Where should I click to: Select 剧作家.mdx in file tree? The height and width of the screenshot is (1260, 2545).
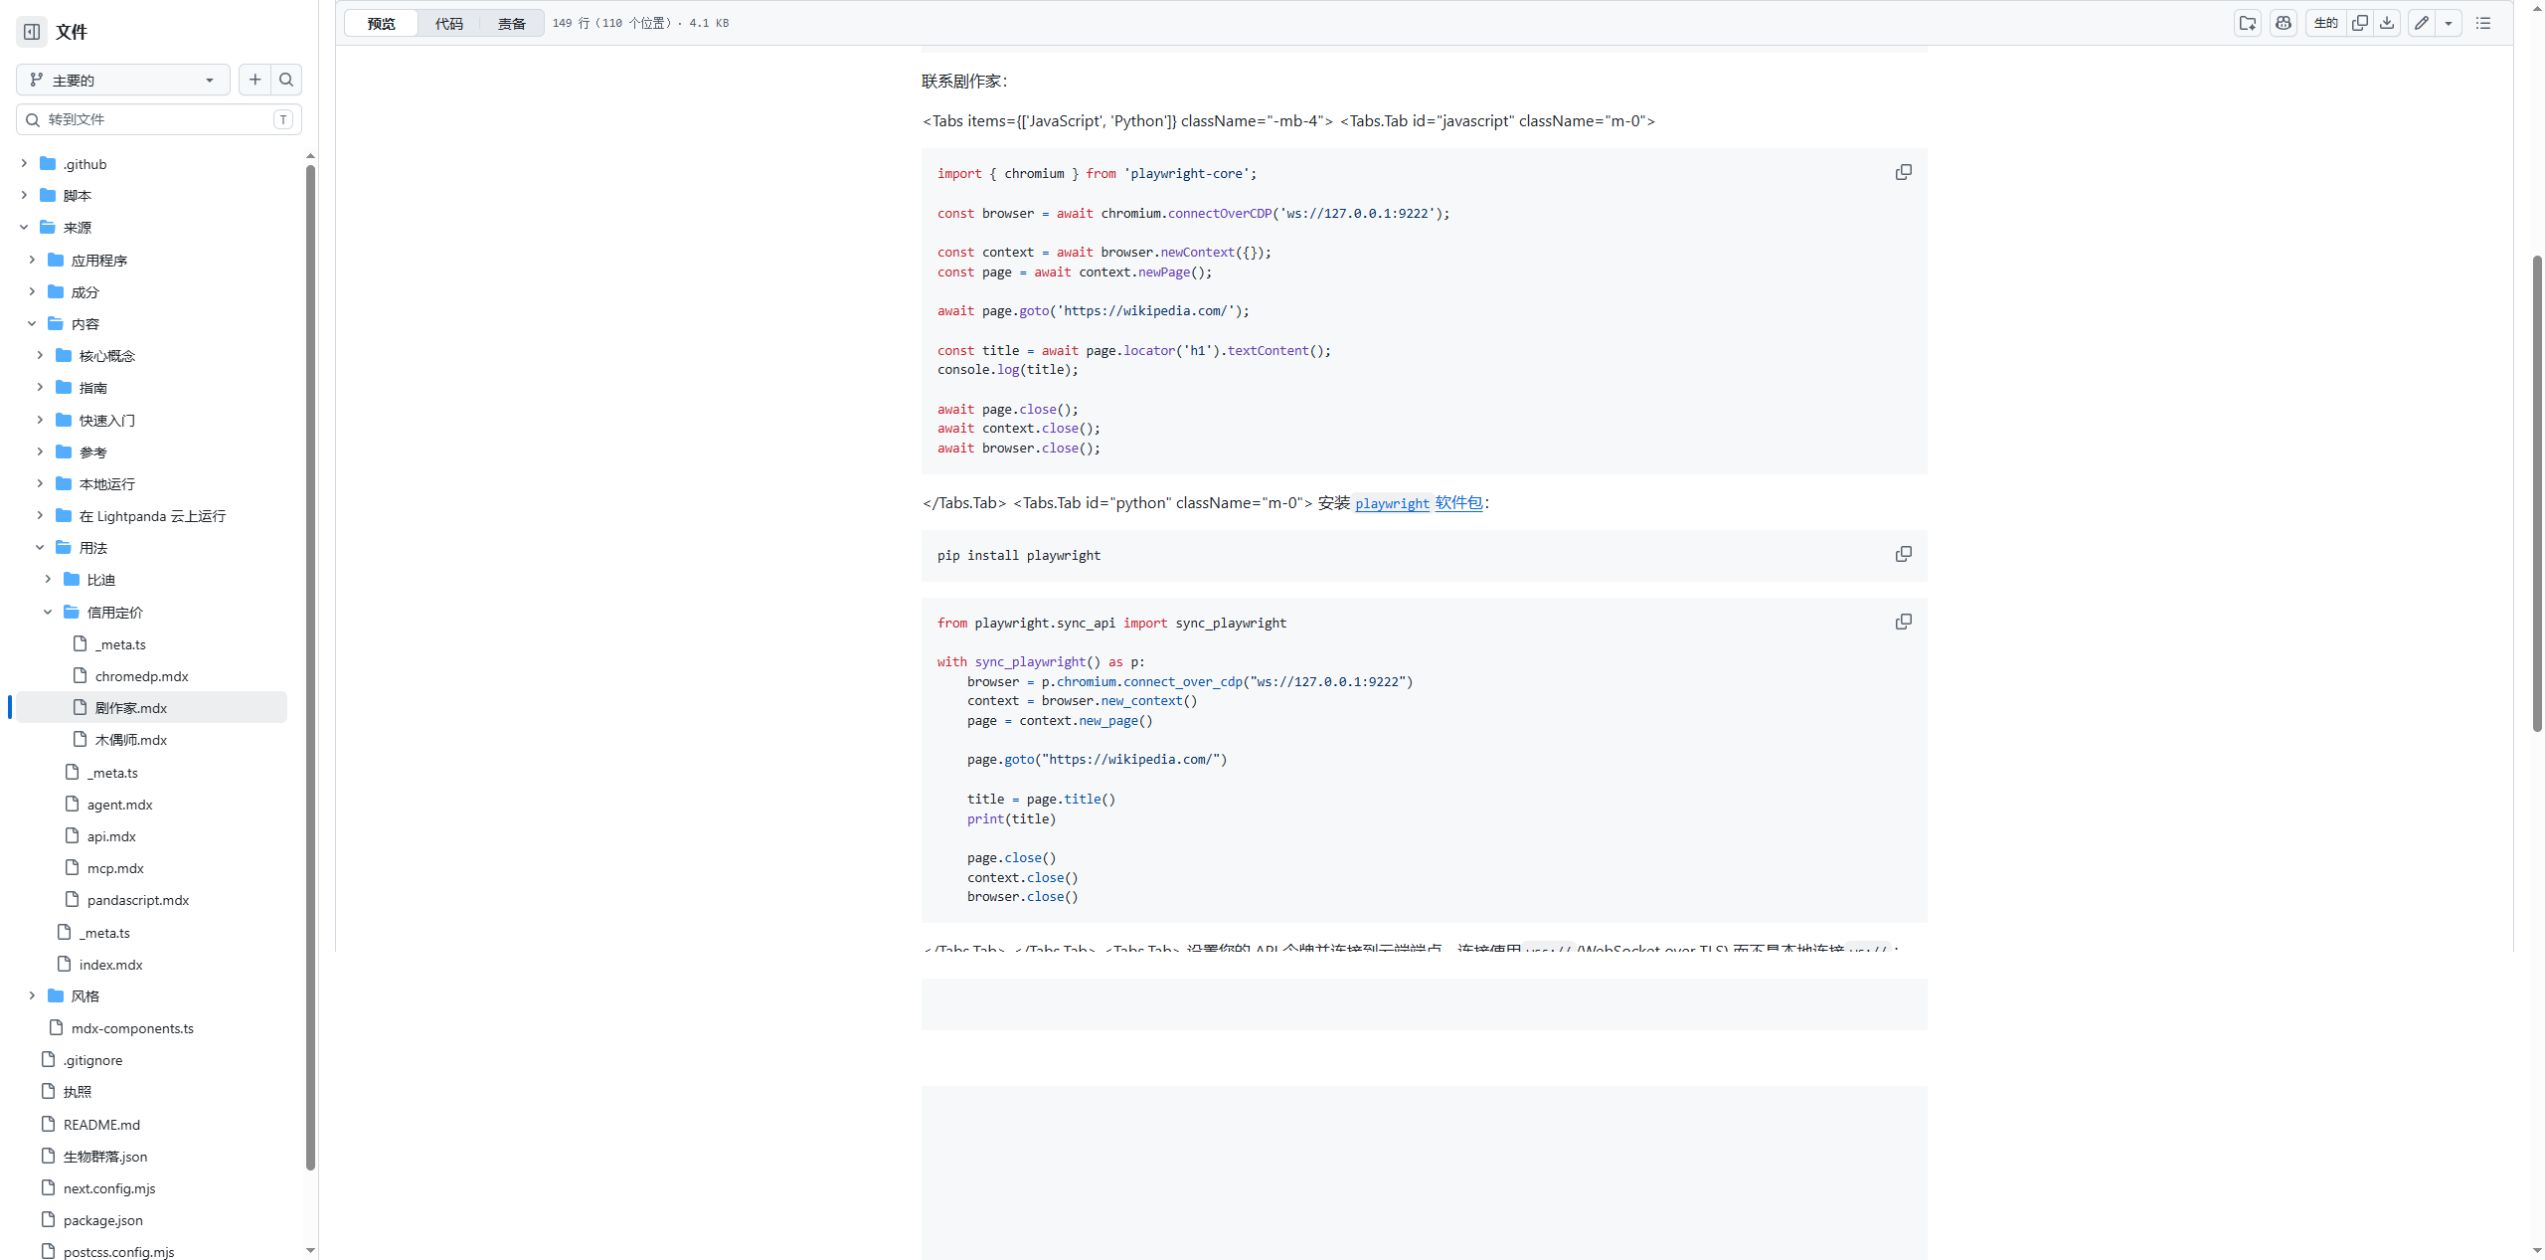coord(152,708)
